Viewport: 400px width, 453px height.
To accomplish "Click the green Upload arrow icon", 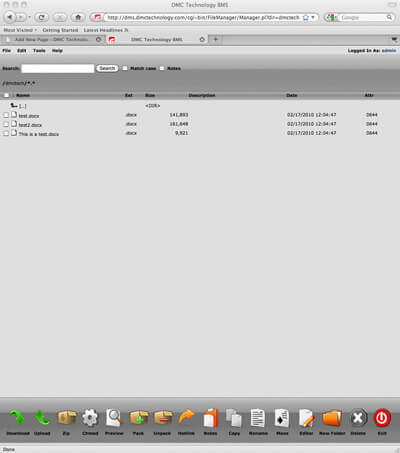I will tap(42, 418).
